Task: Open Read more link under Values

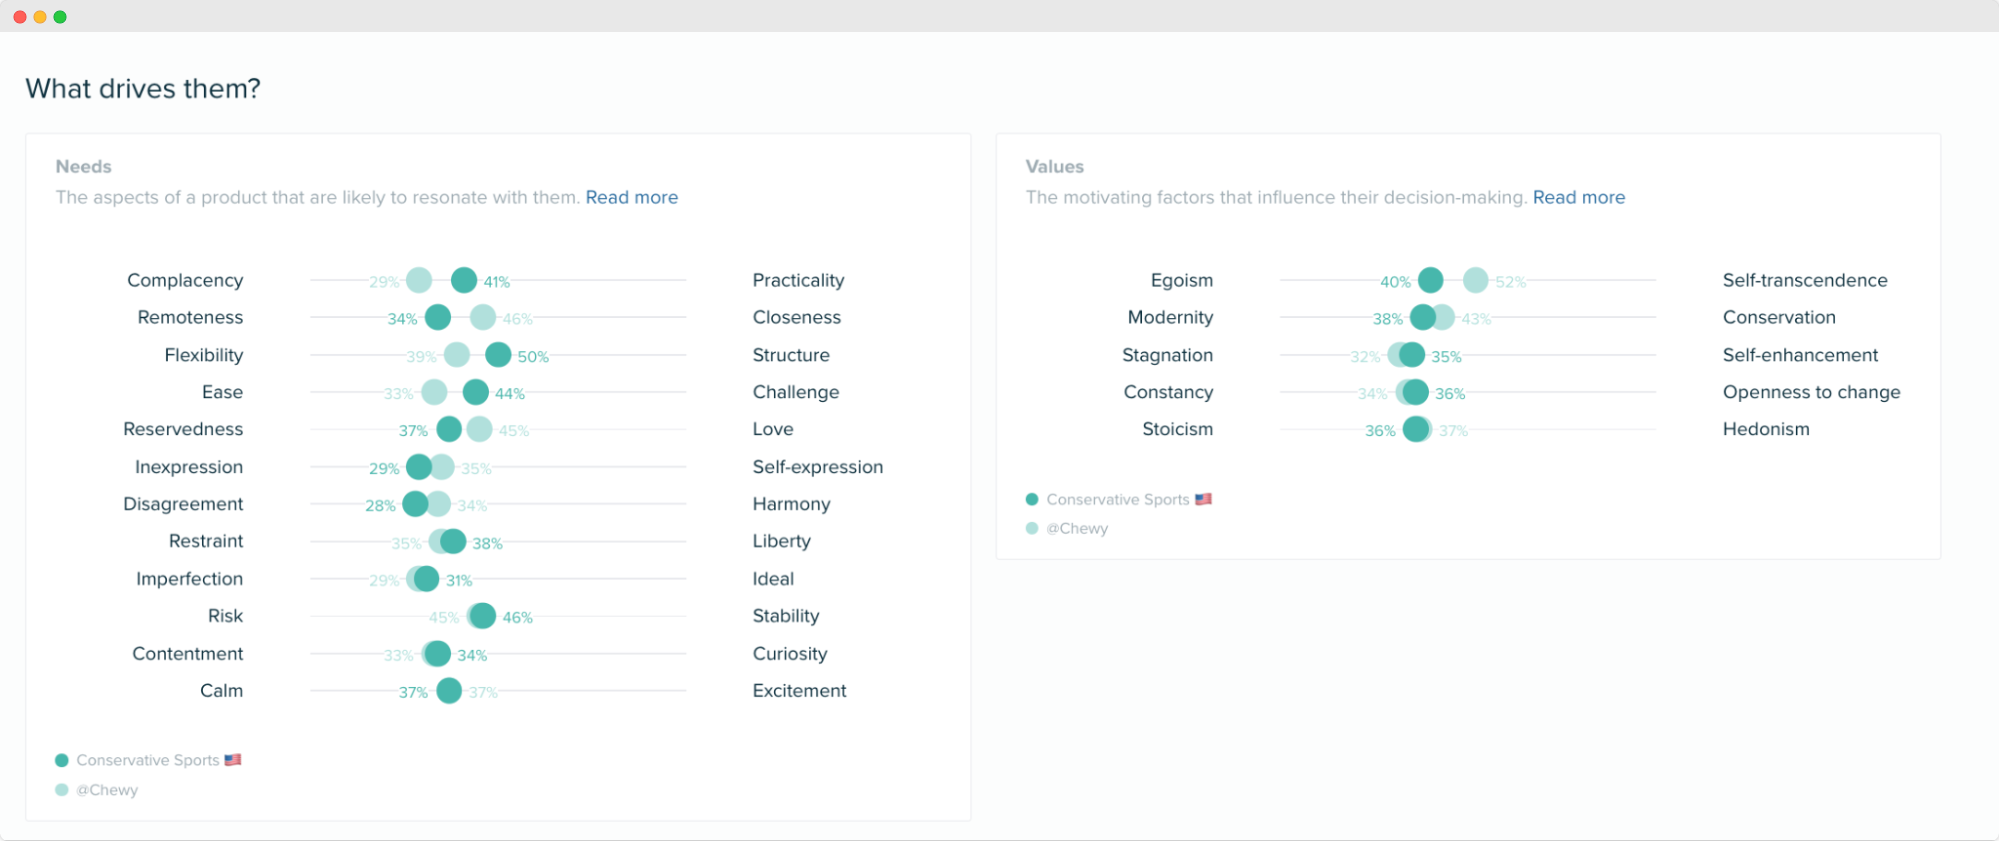Action: tap(1579, 197)
